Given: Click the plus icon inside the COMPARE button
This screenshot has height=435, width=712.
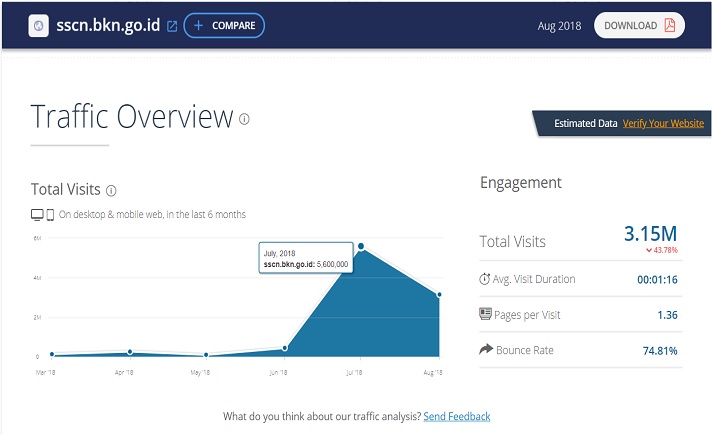Looking at the screenshot, I should (x=198, y=25).
